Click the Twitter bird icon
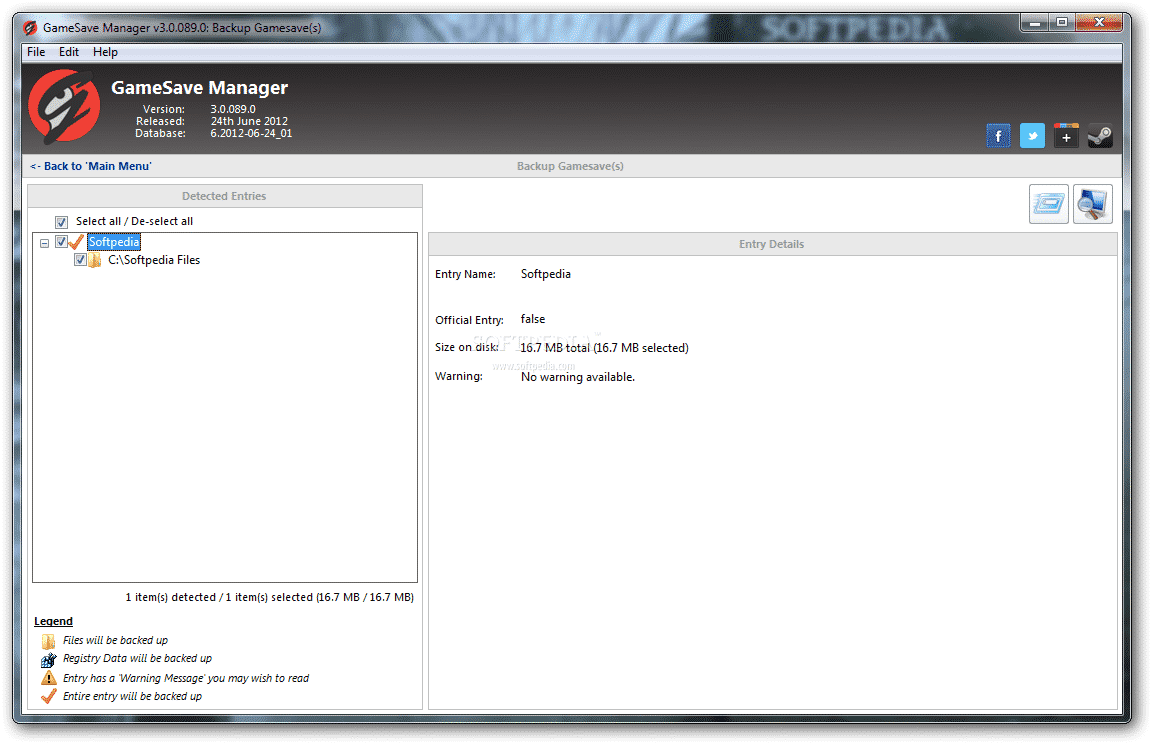Viewport: 1152px width, 744px height. pyautogui.click(x=1032, y=136)
